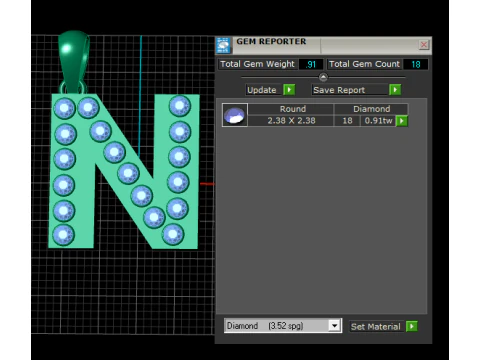This screenshot has height=360, width=480.
Task: Click the green arrow next to Save Report
Action: [395, 90]
